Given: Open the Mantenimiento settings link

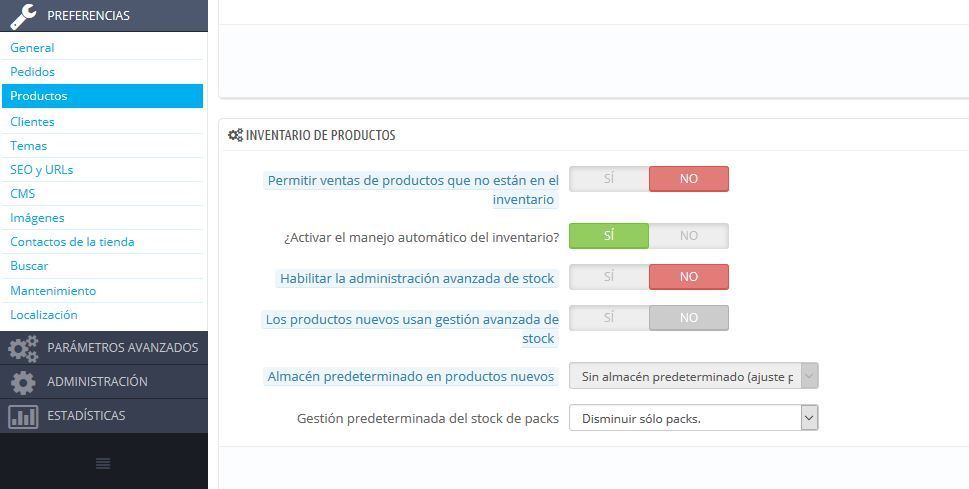Looking at the screenshot, I should 53,291.
